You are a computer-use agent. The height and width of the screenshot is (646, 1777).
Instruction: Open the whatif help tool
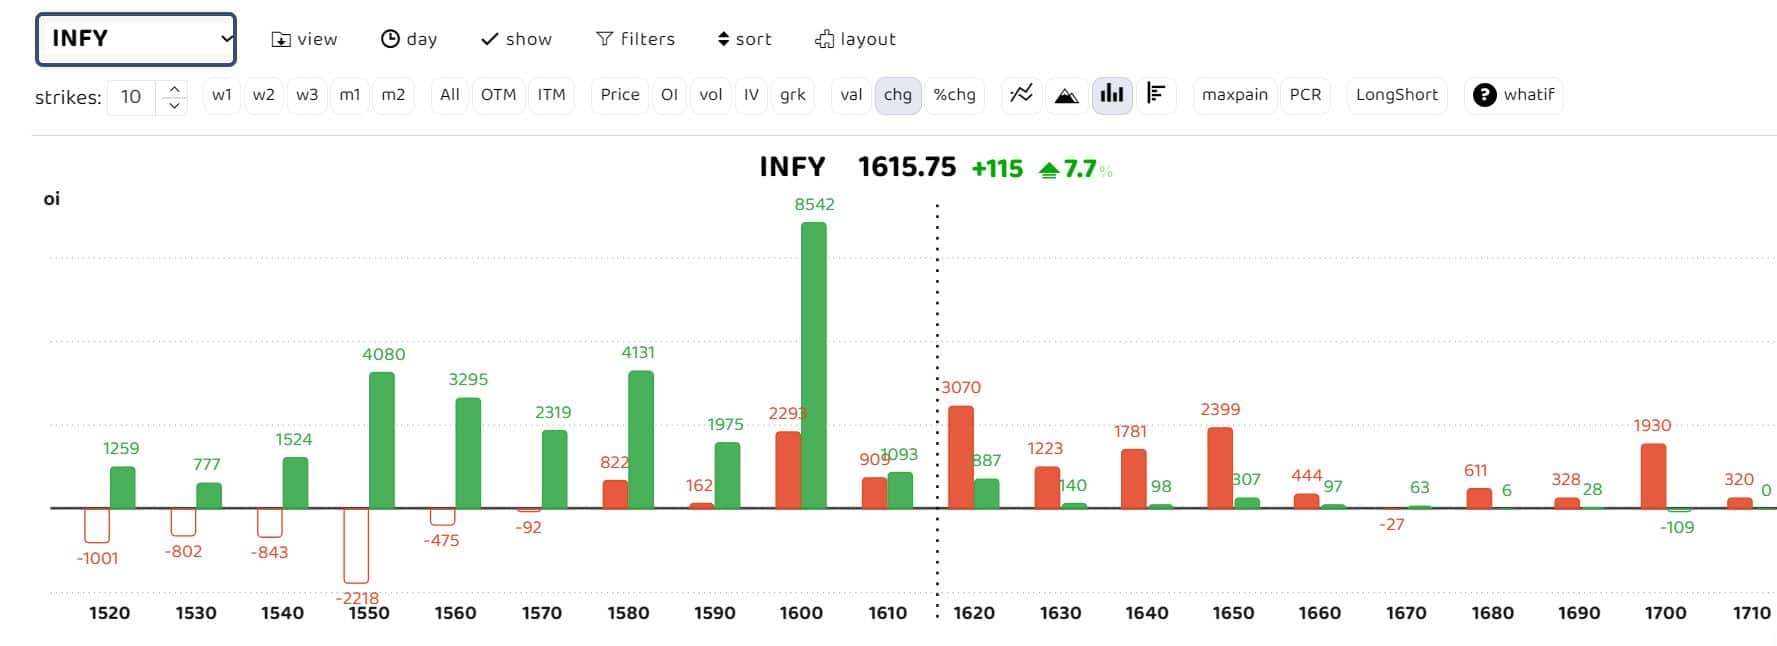coord(1513,95)
